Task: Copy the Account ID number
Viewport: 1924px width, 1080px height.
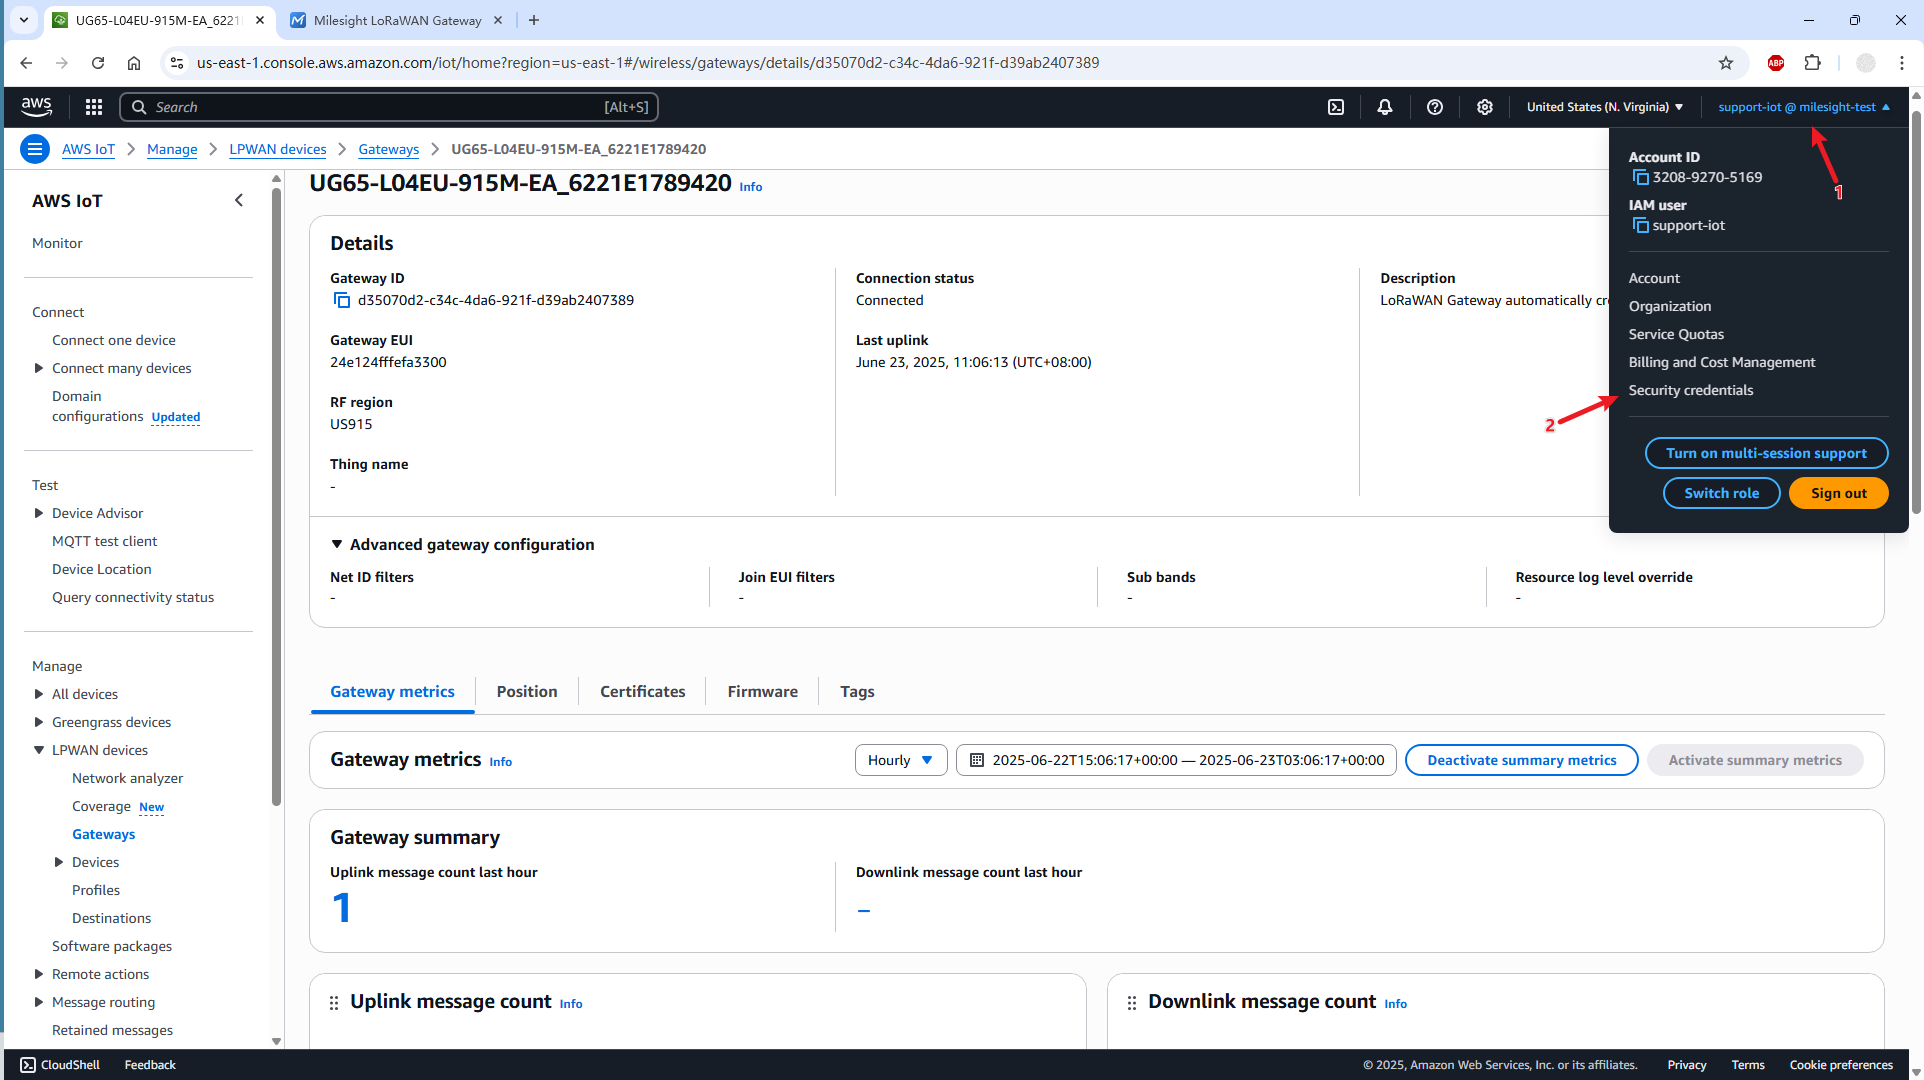Action: [1640, 177]
